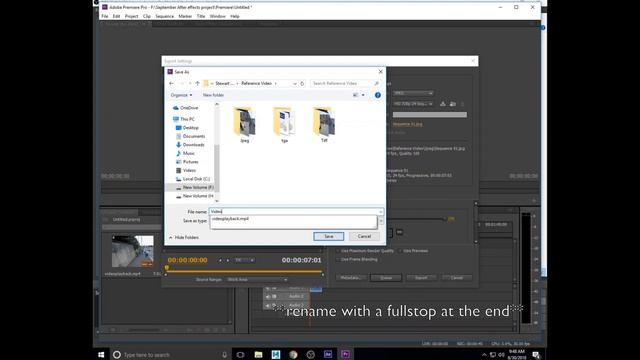Expand the address bar path history dropdown
The image size is (640, 360).
point(295,83)
